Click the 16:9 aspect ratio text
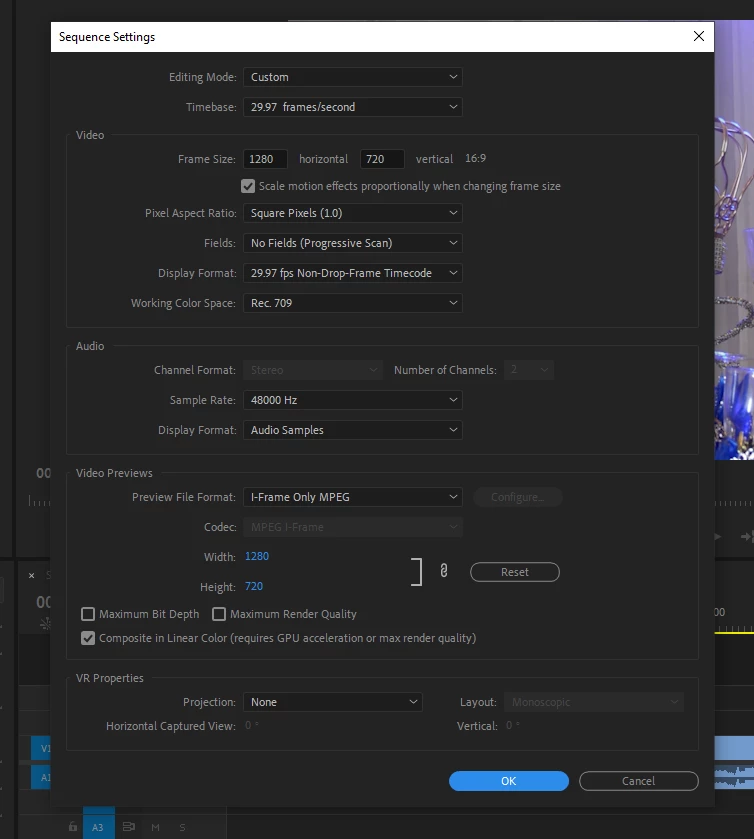Screen dimensions: 754x839 [475, 158]
